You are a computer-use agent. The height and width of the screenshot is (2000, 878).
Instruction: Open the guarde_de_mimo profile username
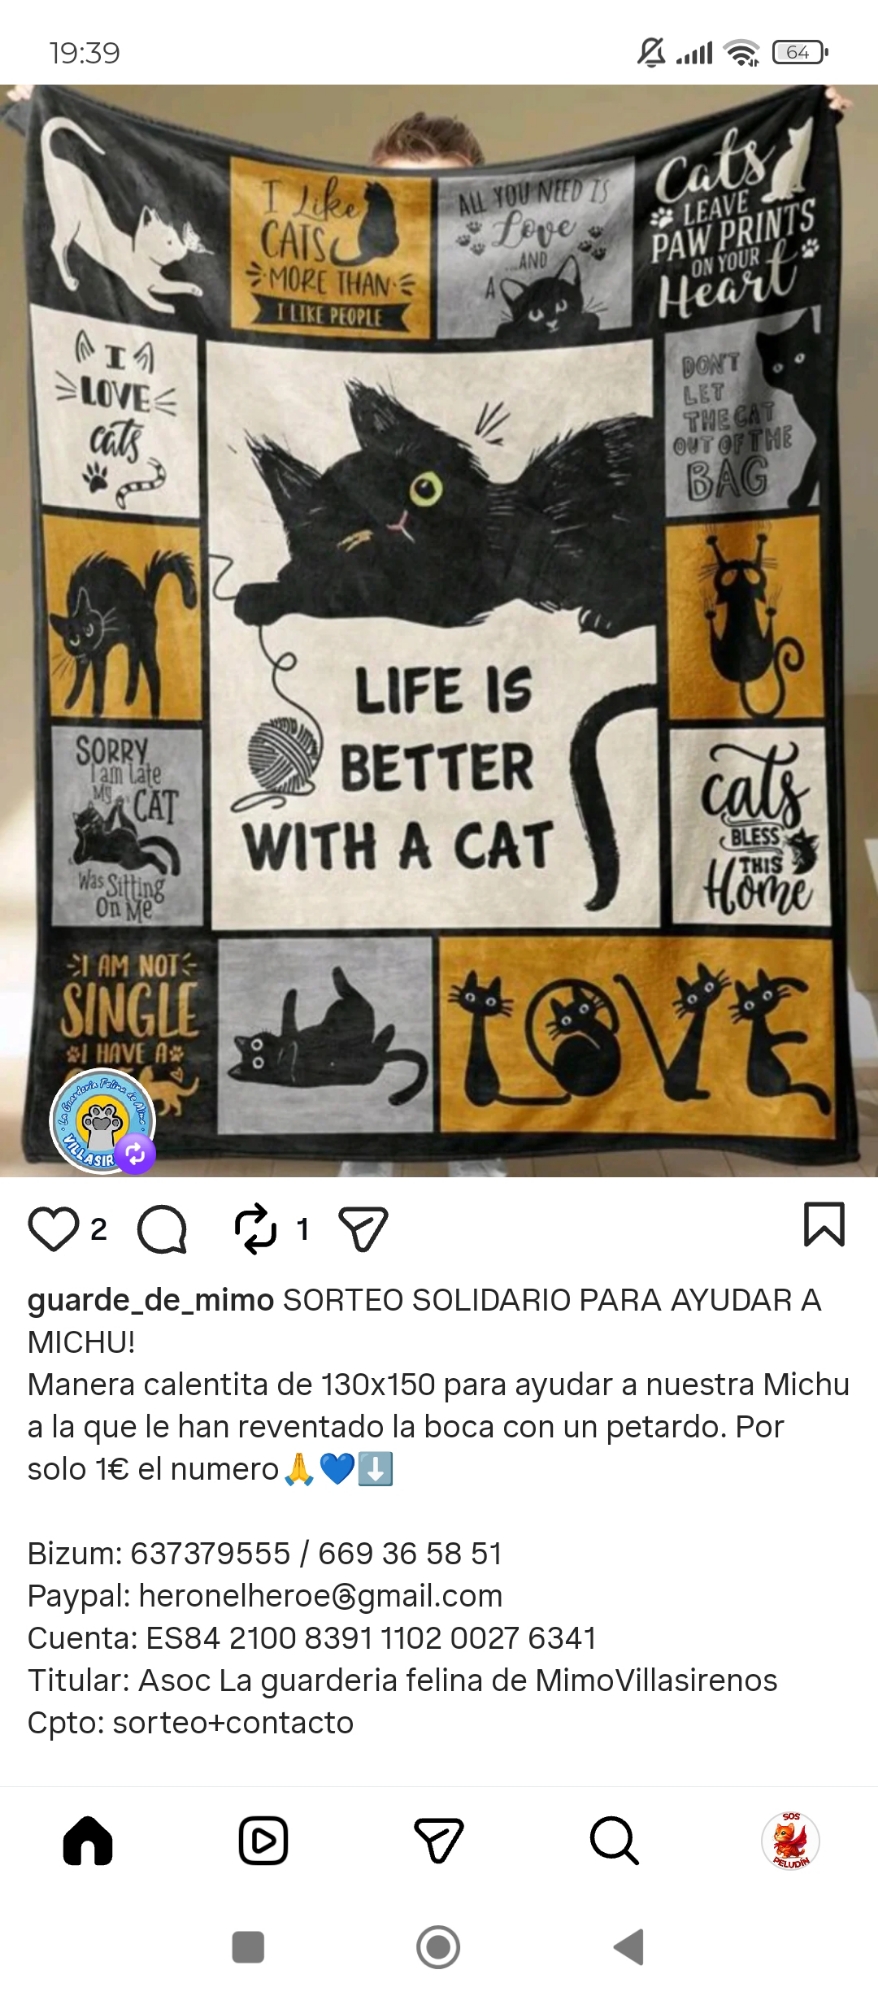150,1300
